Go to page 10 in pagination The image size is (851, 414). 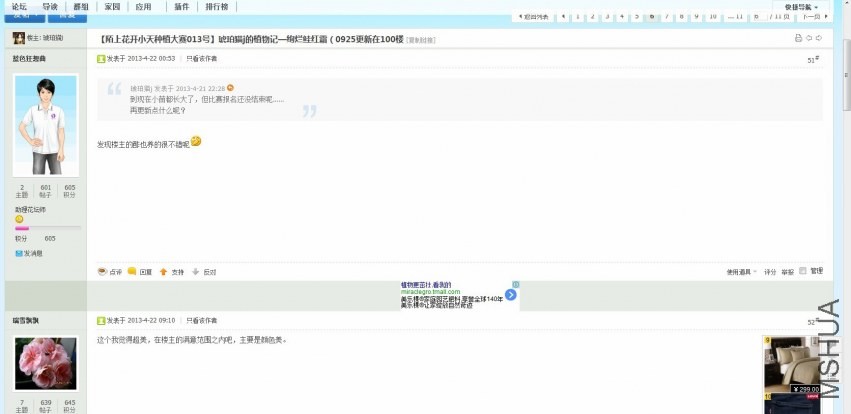[713, 17]
